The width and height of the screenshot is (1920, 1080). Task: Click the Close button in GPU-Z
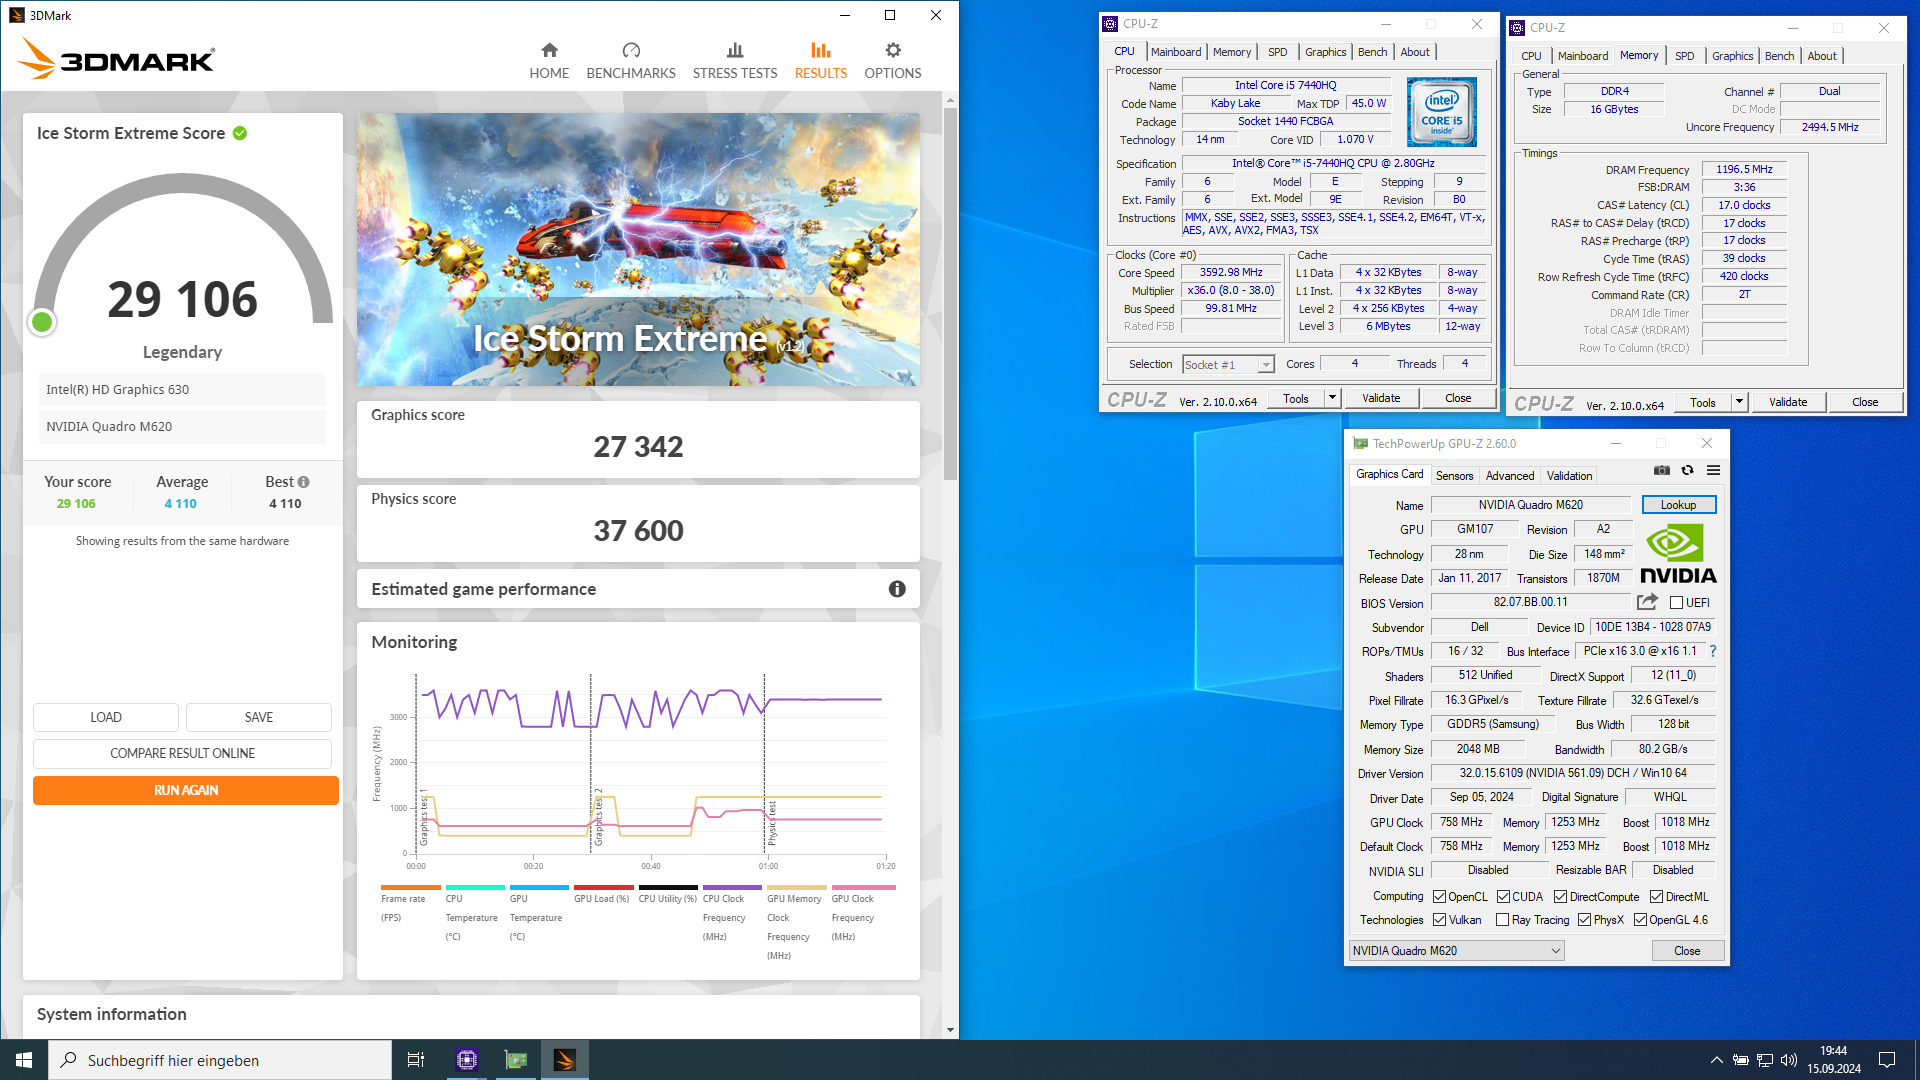pyautogui.click(x=1687, y=951)
